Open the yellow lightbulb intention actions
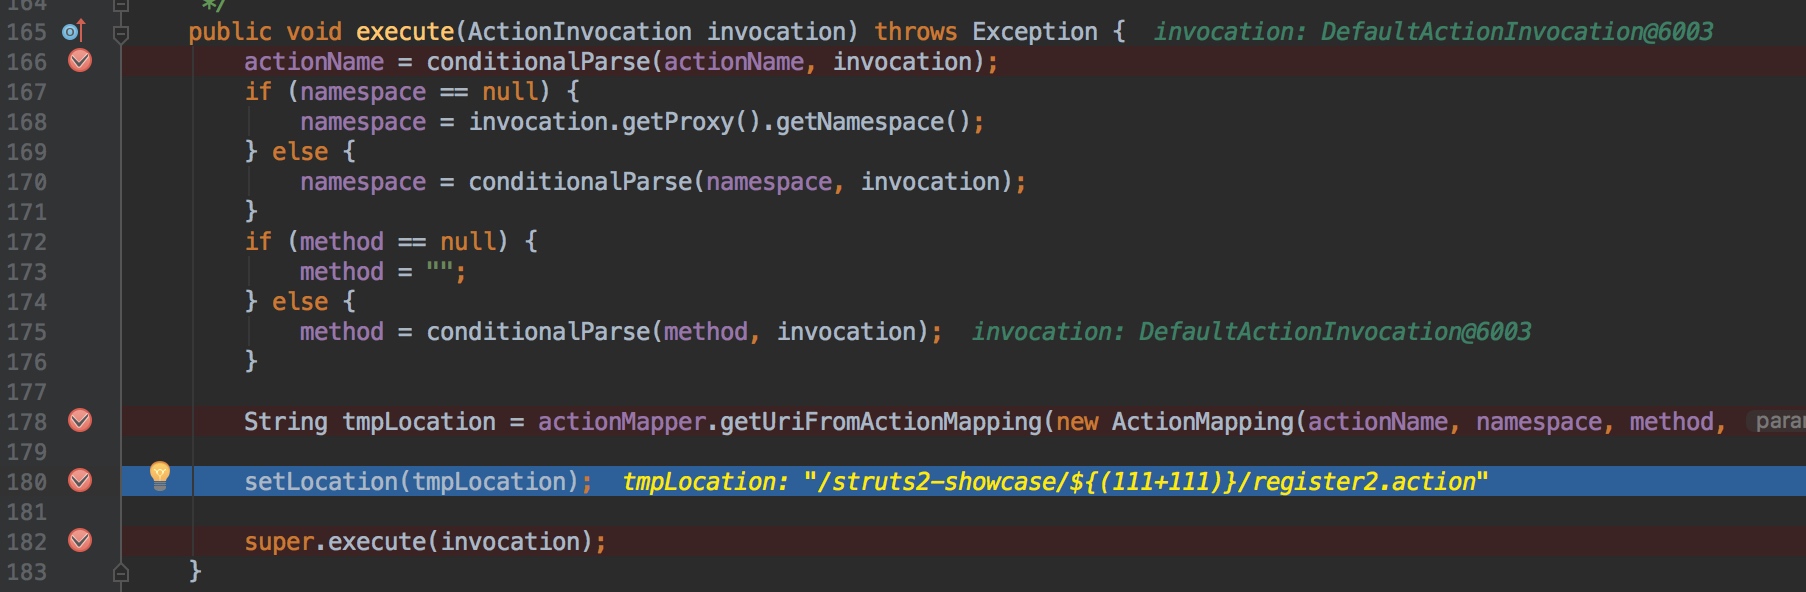Viewport: 1806px width, 592px height. point(160,475)
